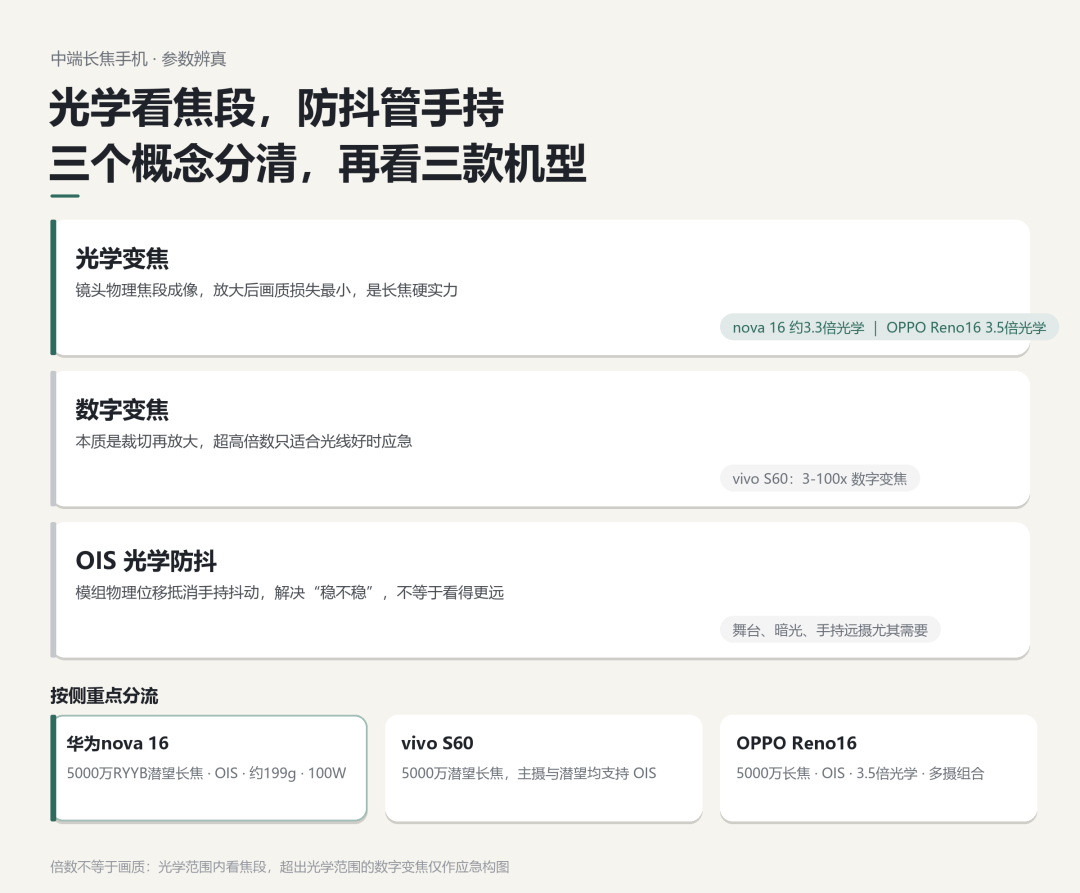
Task: Click the spec line '5000万RYYB潜望长焦 · OIS · 约199g · 100W'
Action: (206, 773)
